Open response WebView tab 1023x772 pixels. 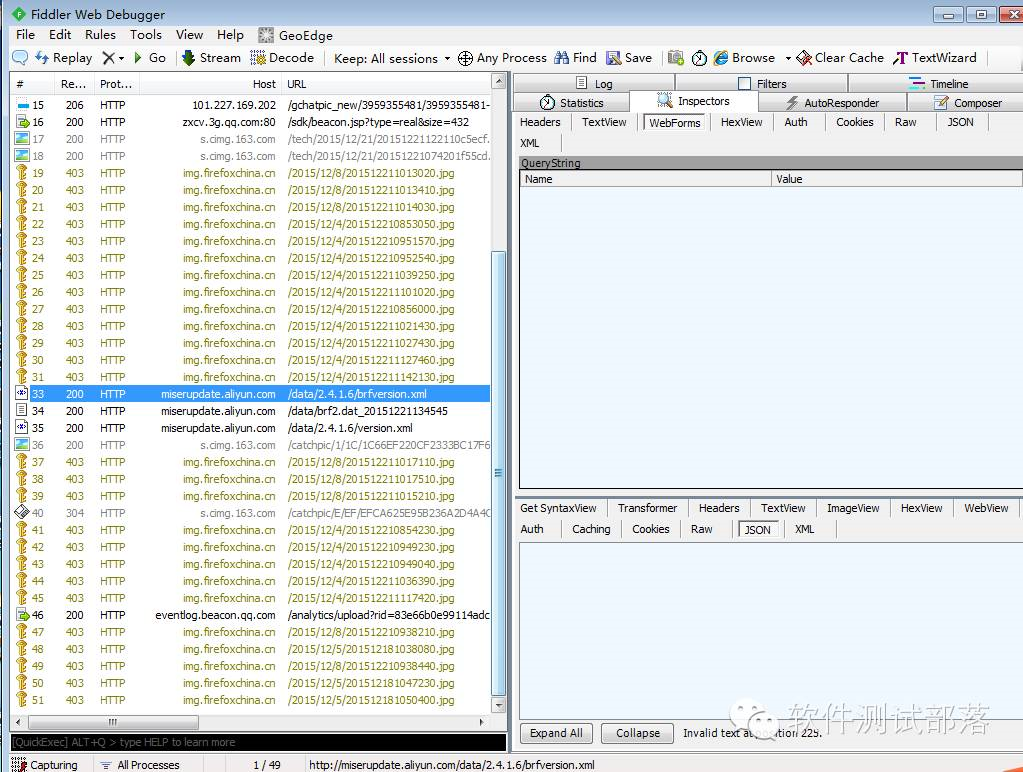tap(986, 508)
